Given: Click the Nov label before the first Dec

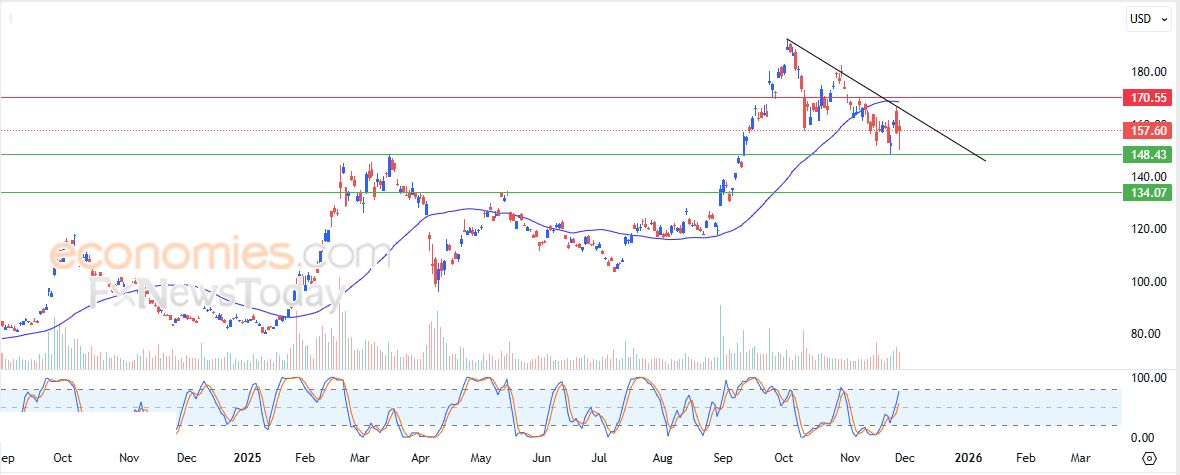Looking at the screenshot, I should coord(129,458).
